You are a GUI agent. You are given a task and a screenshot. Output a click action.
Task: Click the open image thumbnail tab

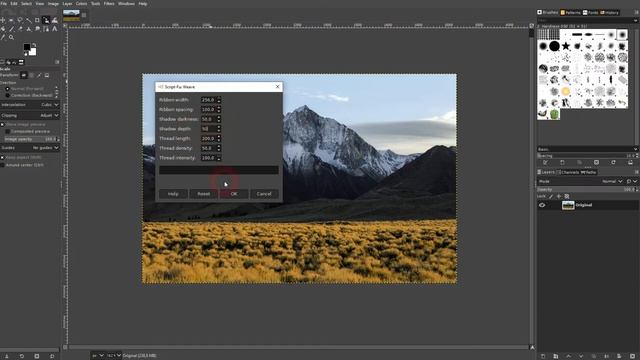71,15
